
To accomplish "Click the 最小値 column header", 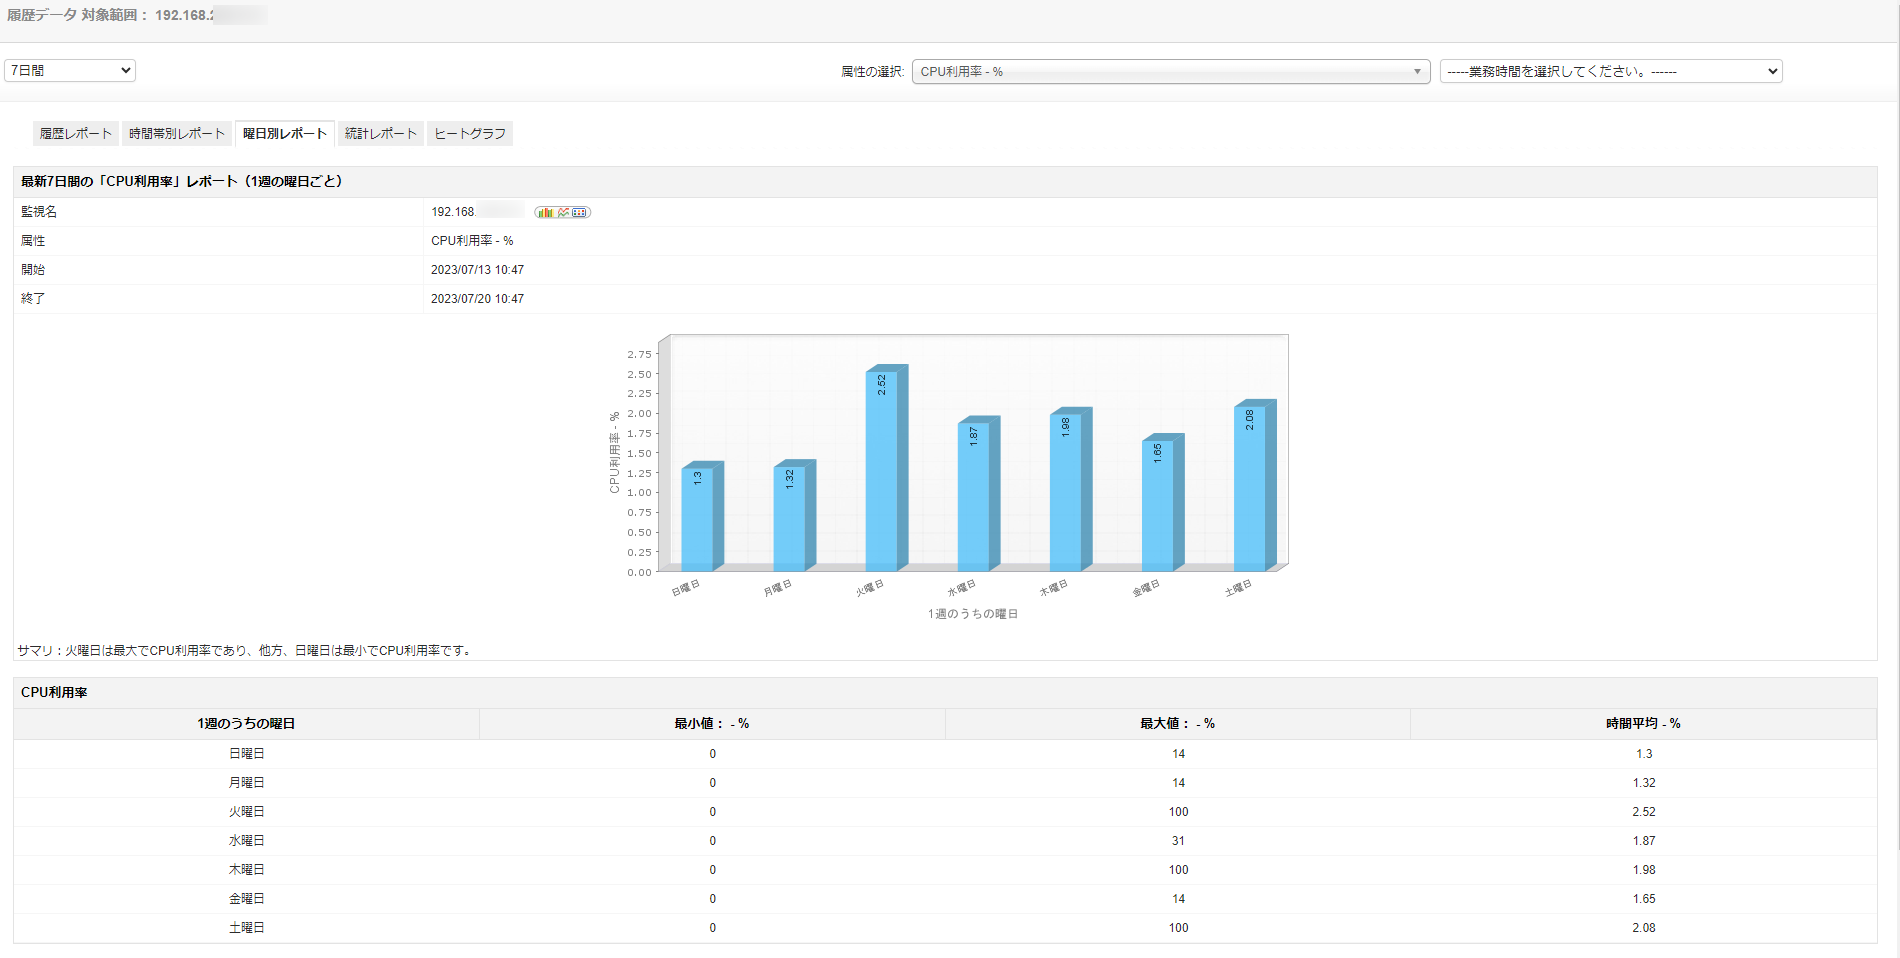I will [x=711, y=723].
